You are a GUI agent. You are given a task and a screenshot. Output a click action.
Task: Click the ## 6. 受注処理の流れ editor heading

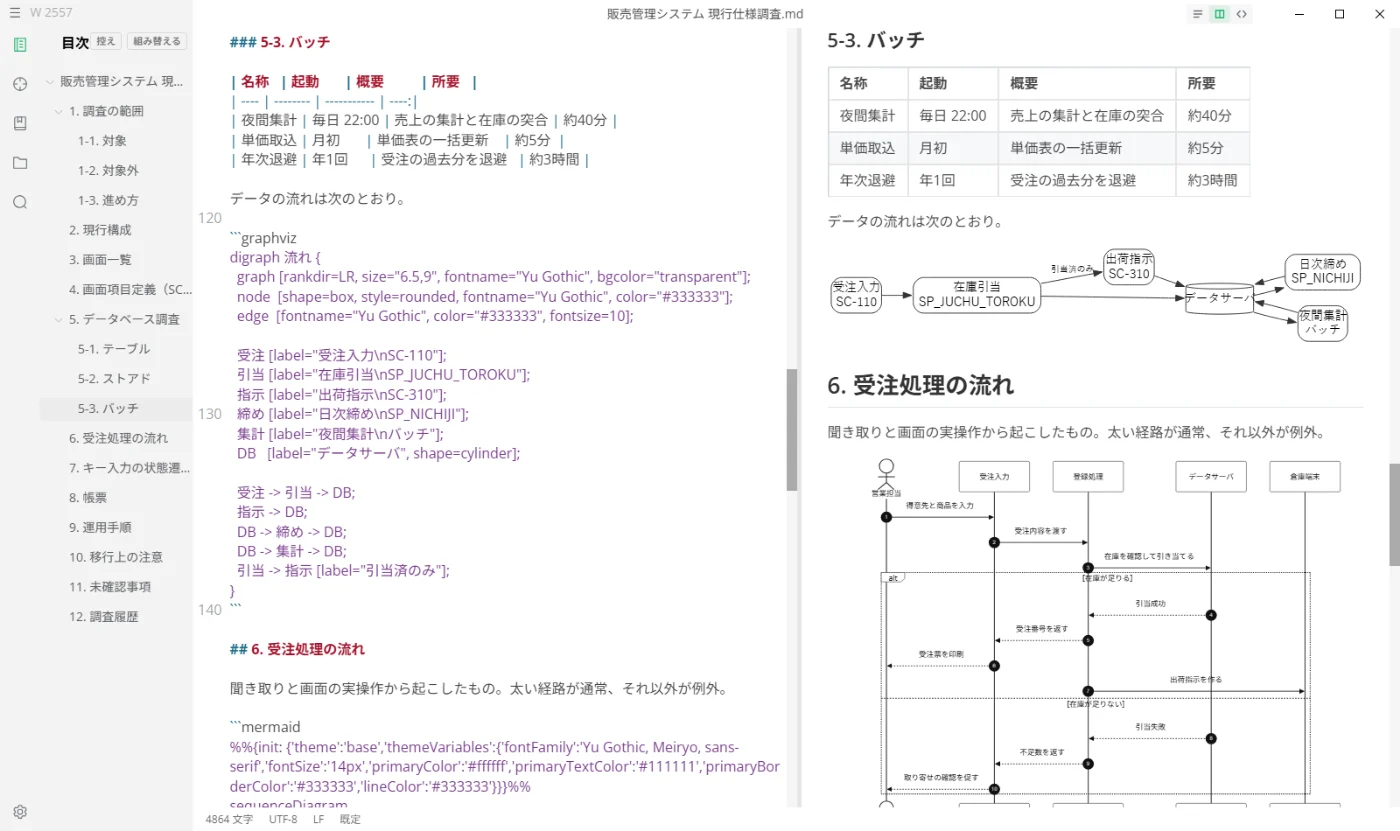tap(297, 649)
